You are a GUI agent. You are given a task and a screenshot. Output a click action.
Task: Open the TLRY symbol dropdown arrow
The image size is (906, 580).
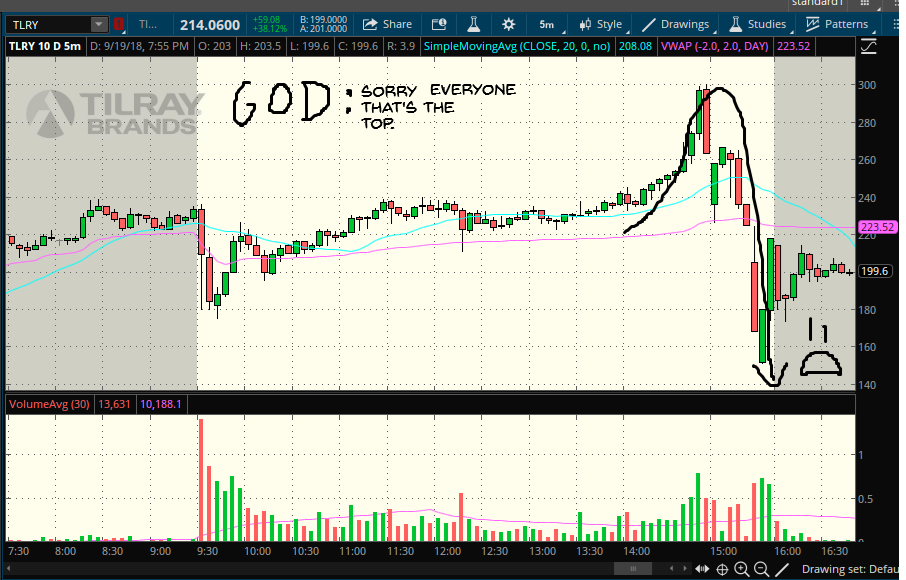coord(99,24)
